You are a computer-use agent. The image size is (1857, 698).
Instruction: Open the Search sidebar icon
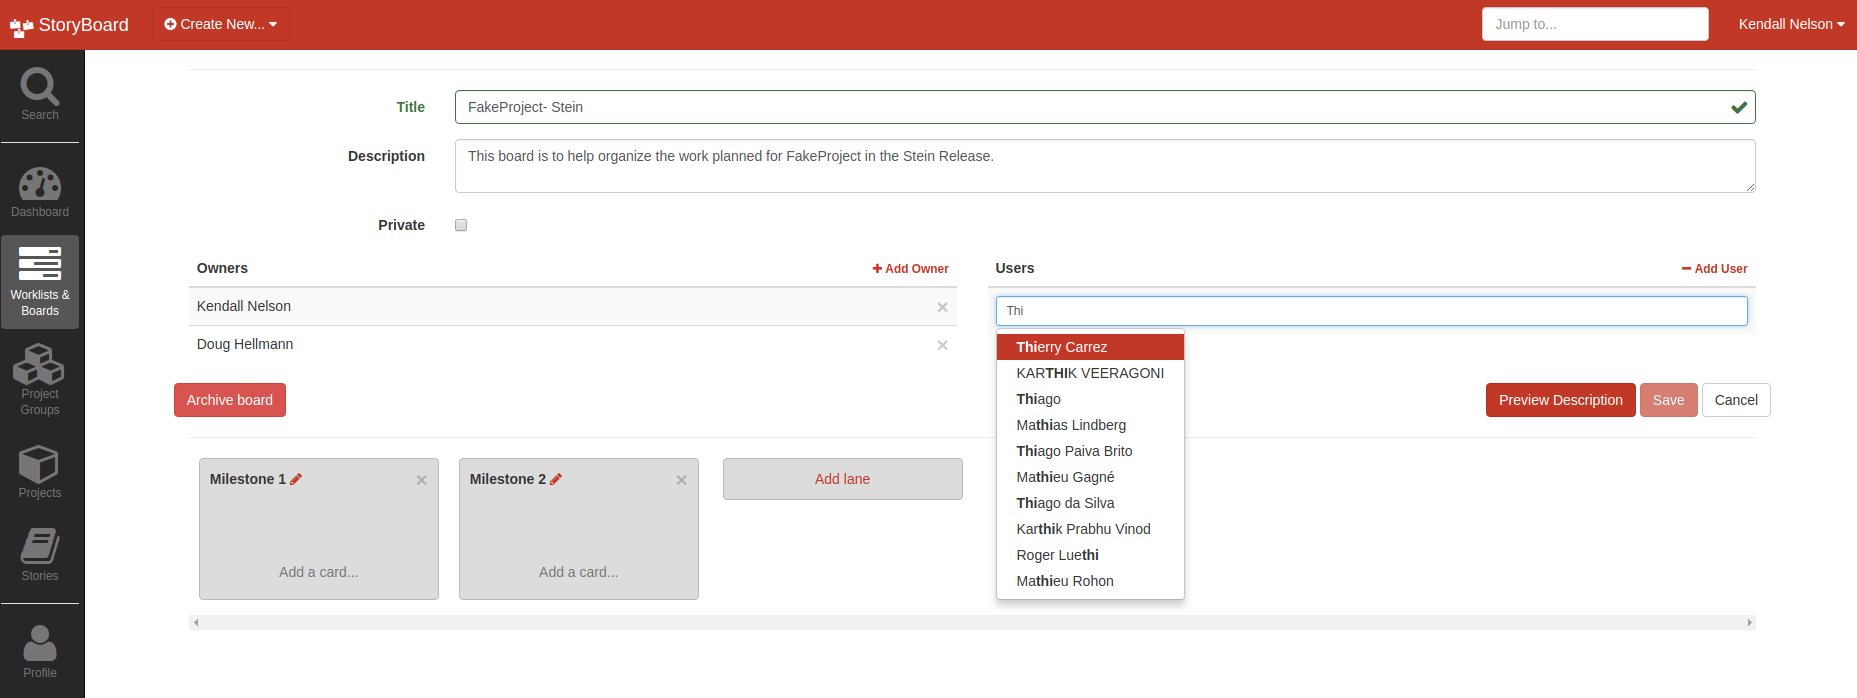point(40,95)
